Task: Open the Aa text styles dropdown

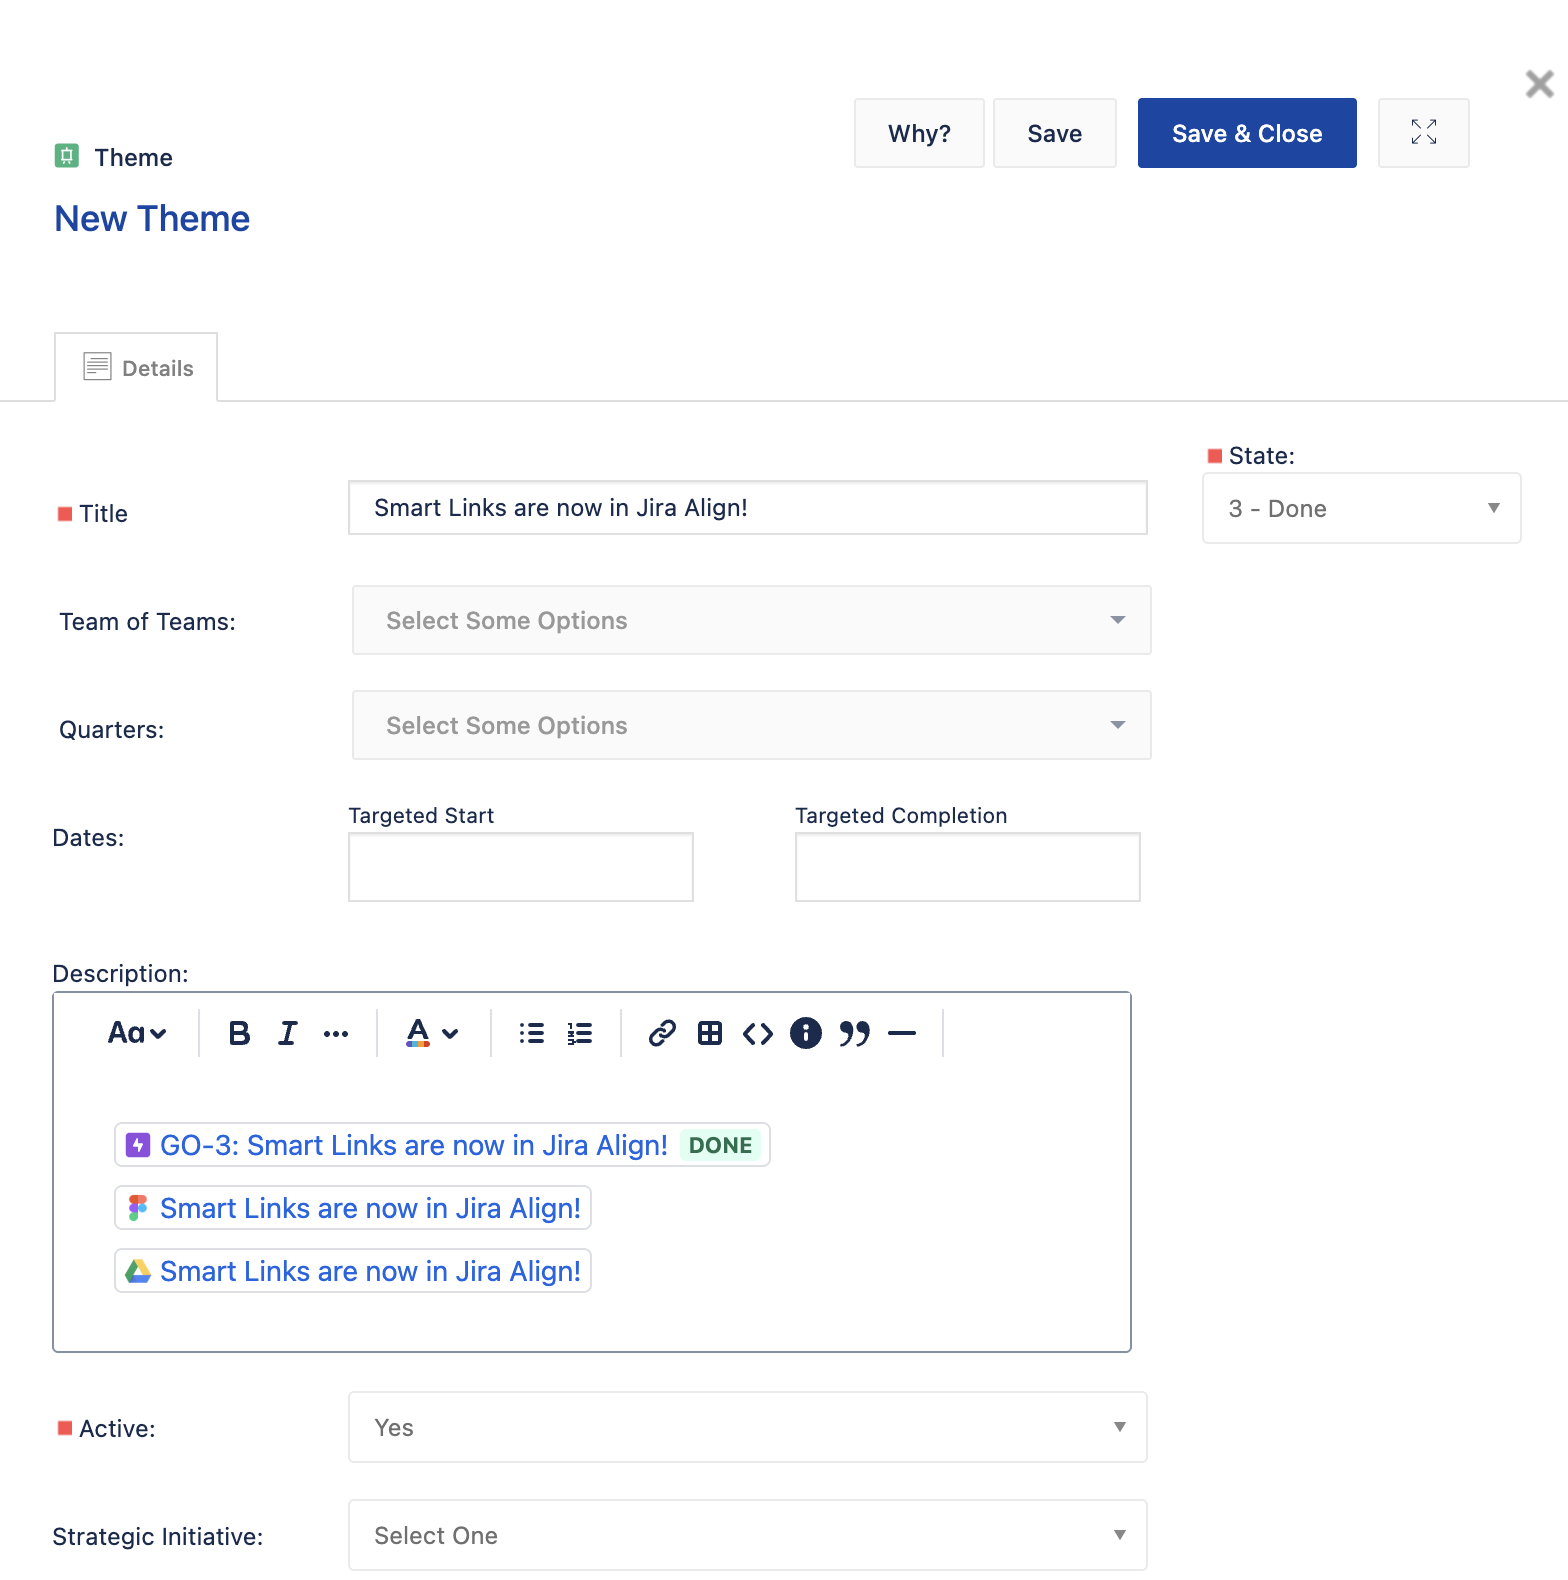Action: coord(137,1033)
